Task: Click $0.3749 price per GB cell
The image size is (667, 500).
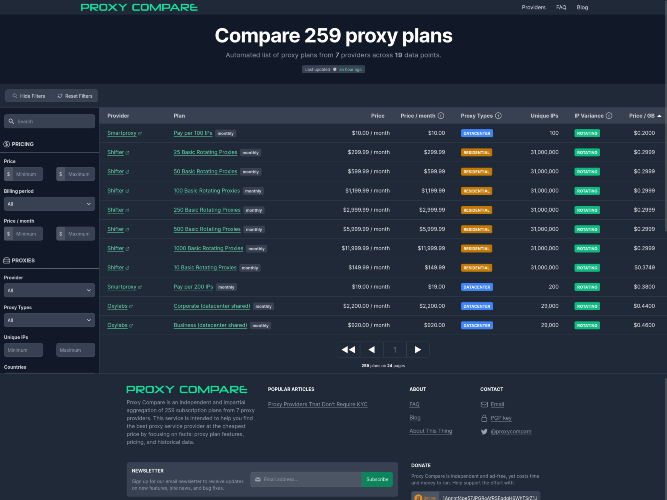Action: [644, 268]
